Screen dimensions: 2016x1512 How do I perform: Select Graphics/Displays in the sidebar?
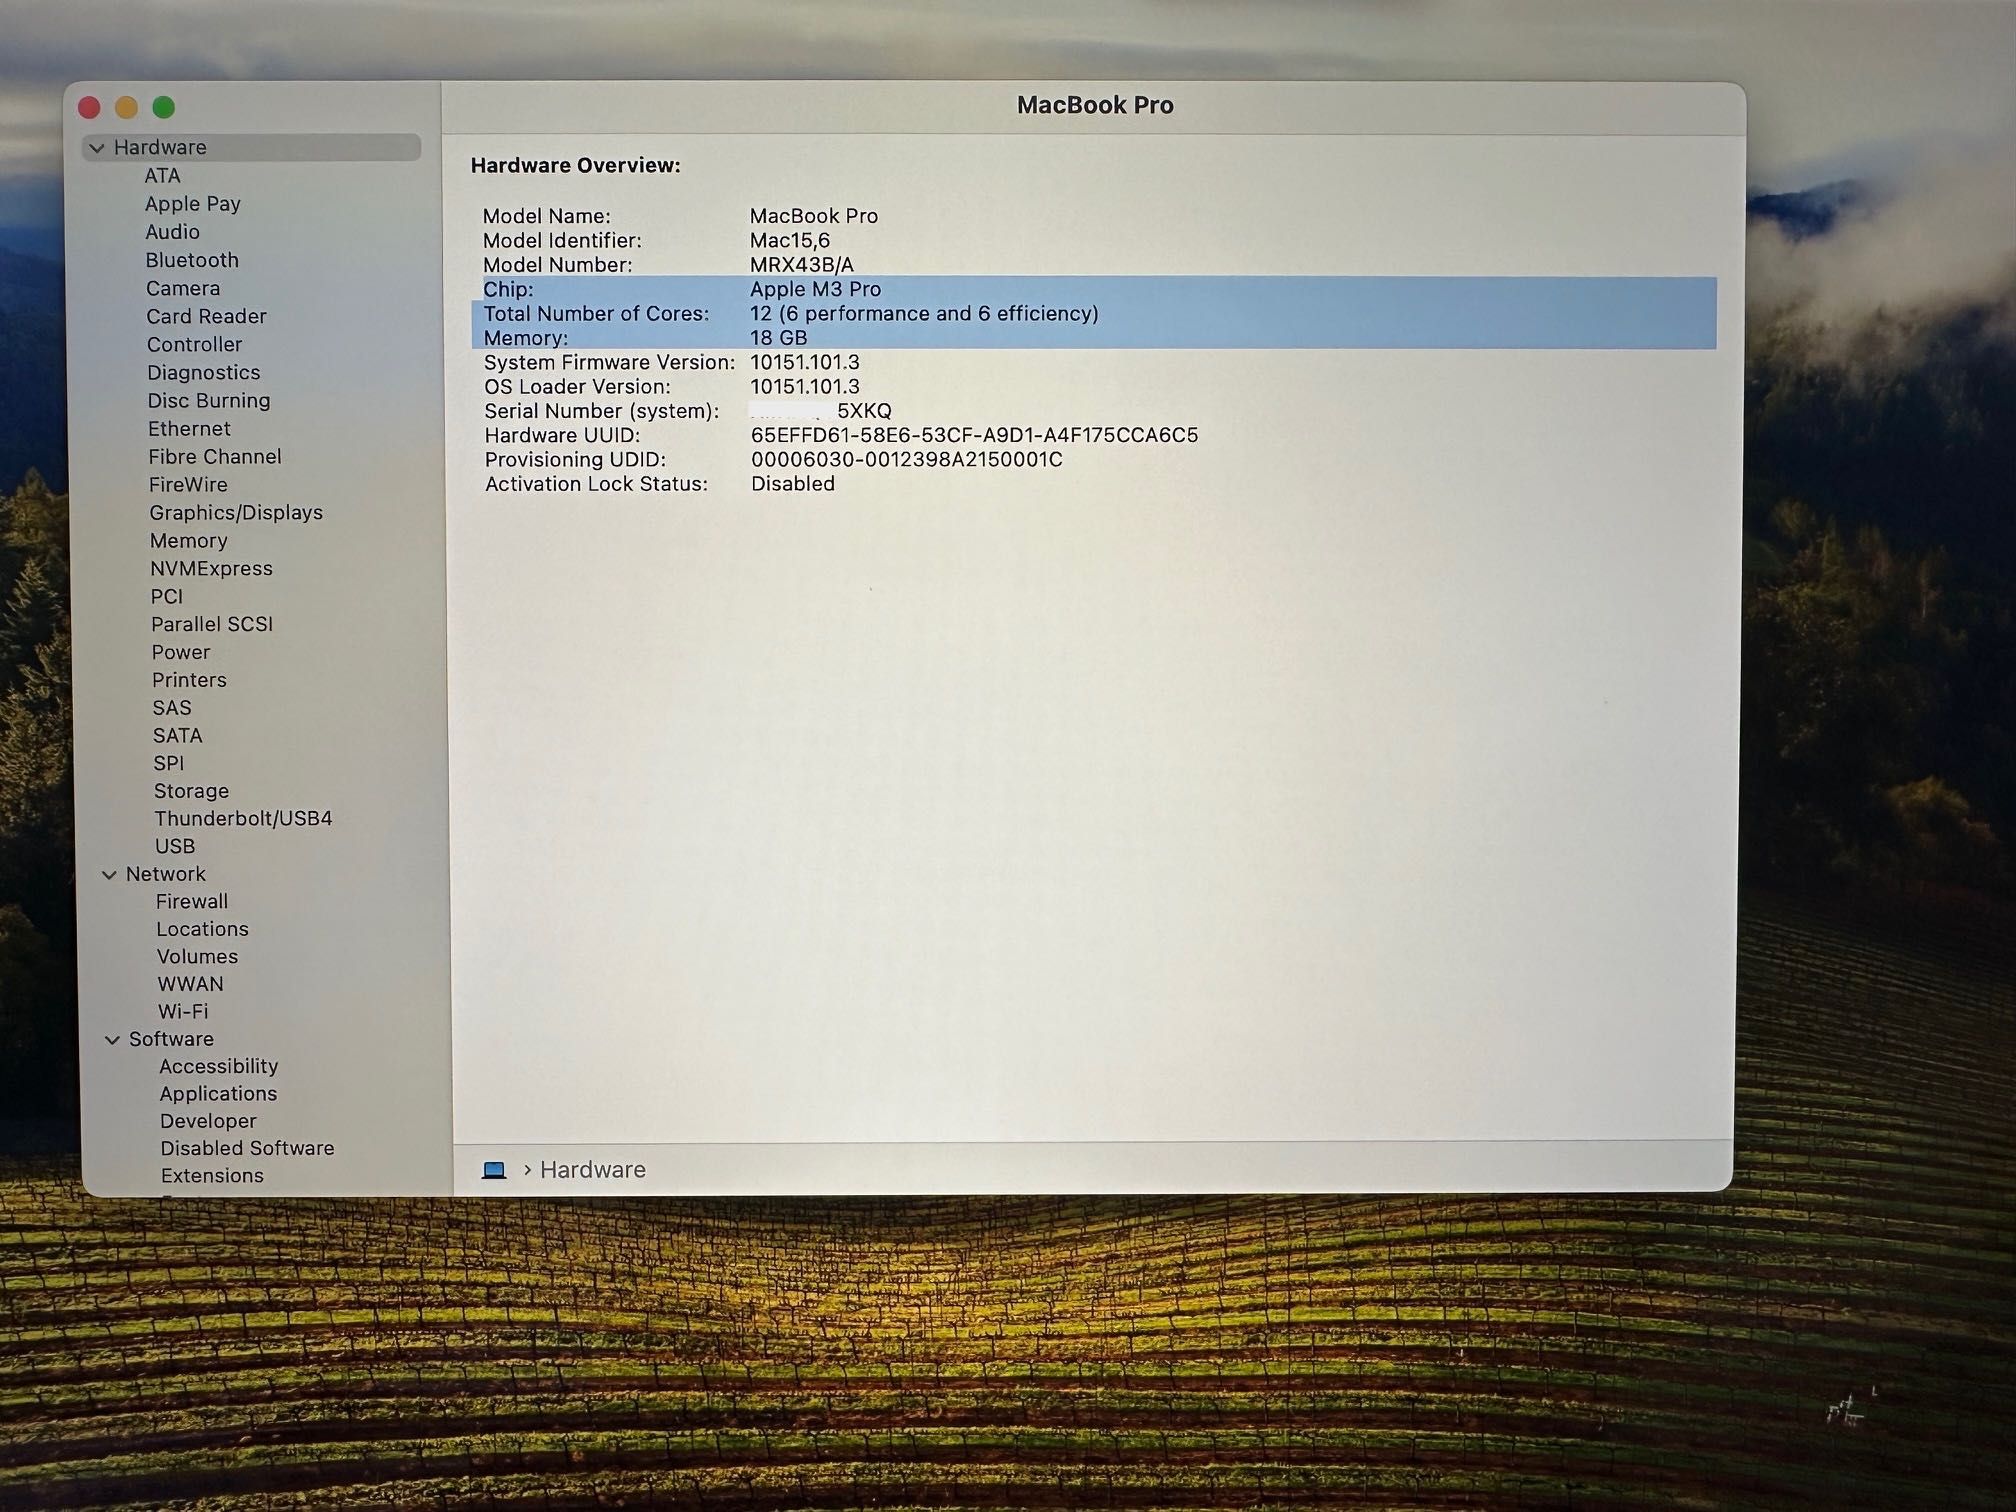(x=236, y=512)
